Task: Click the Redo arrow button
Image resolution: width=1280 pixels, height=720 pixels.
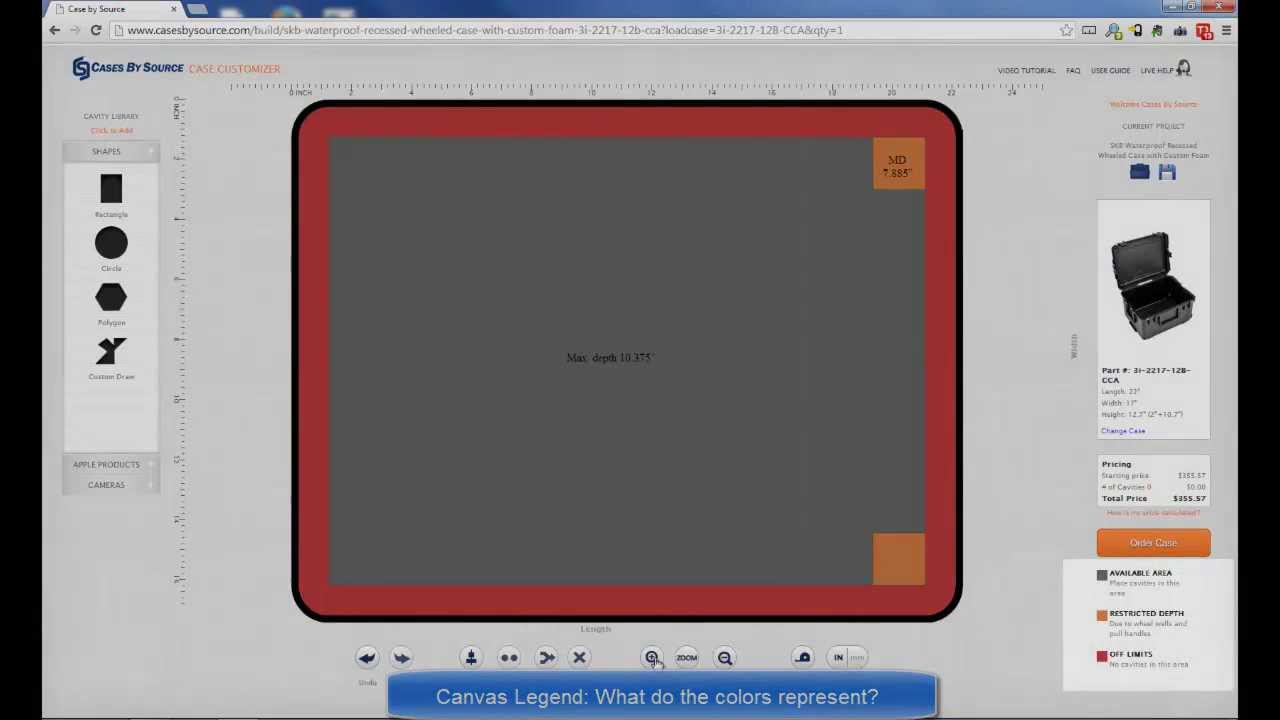Action: 401,657
